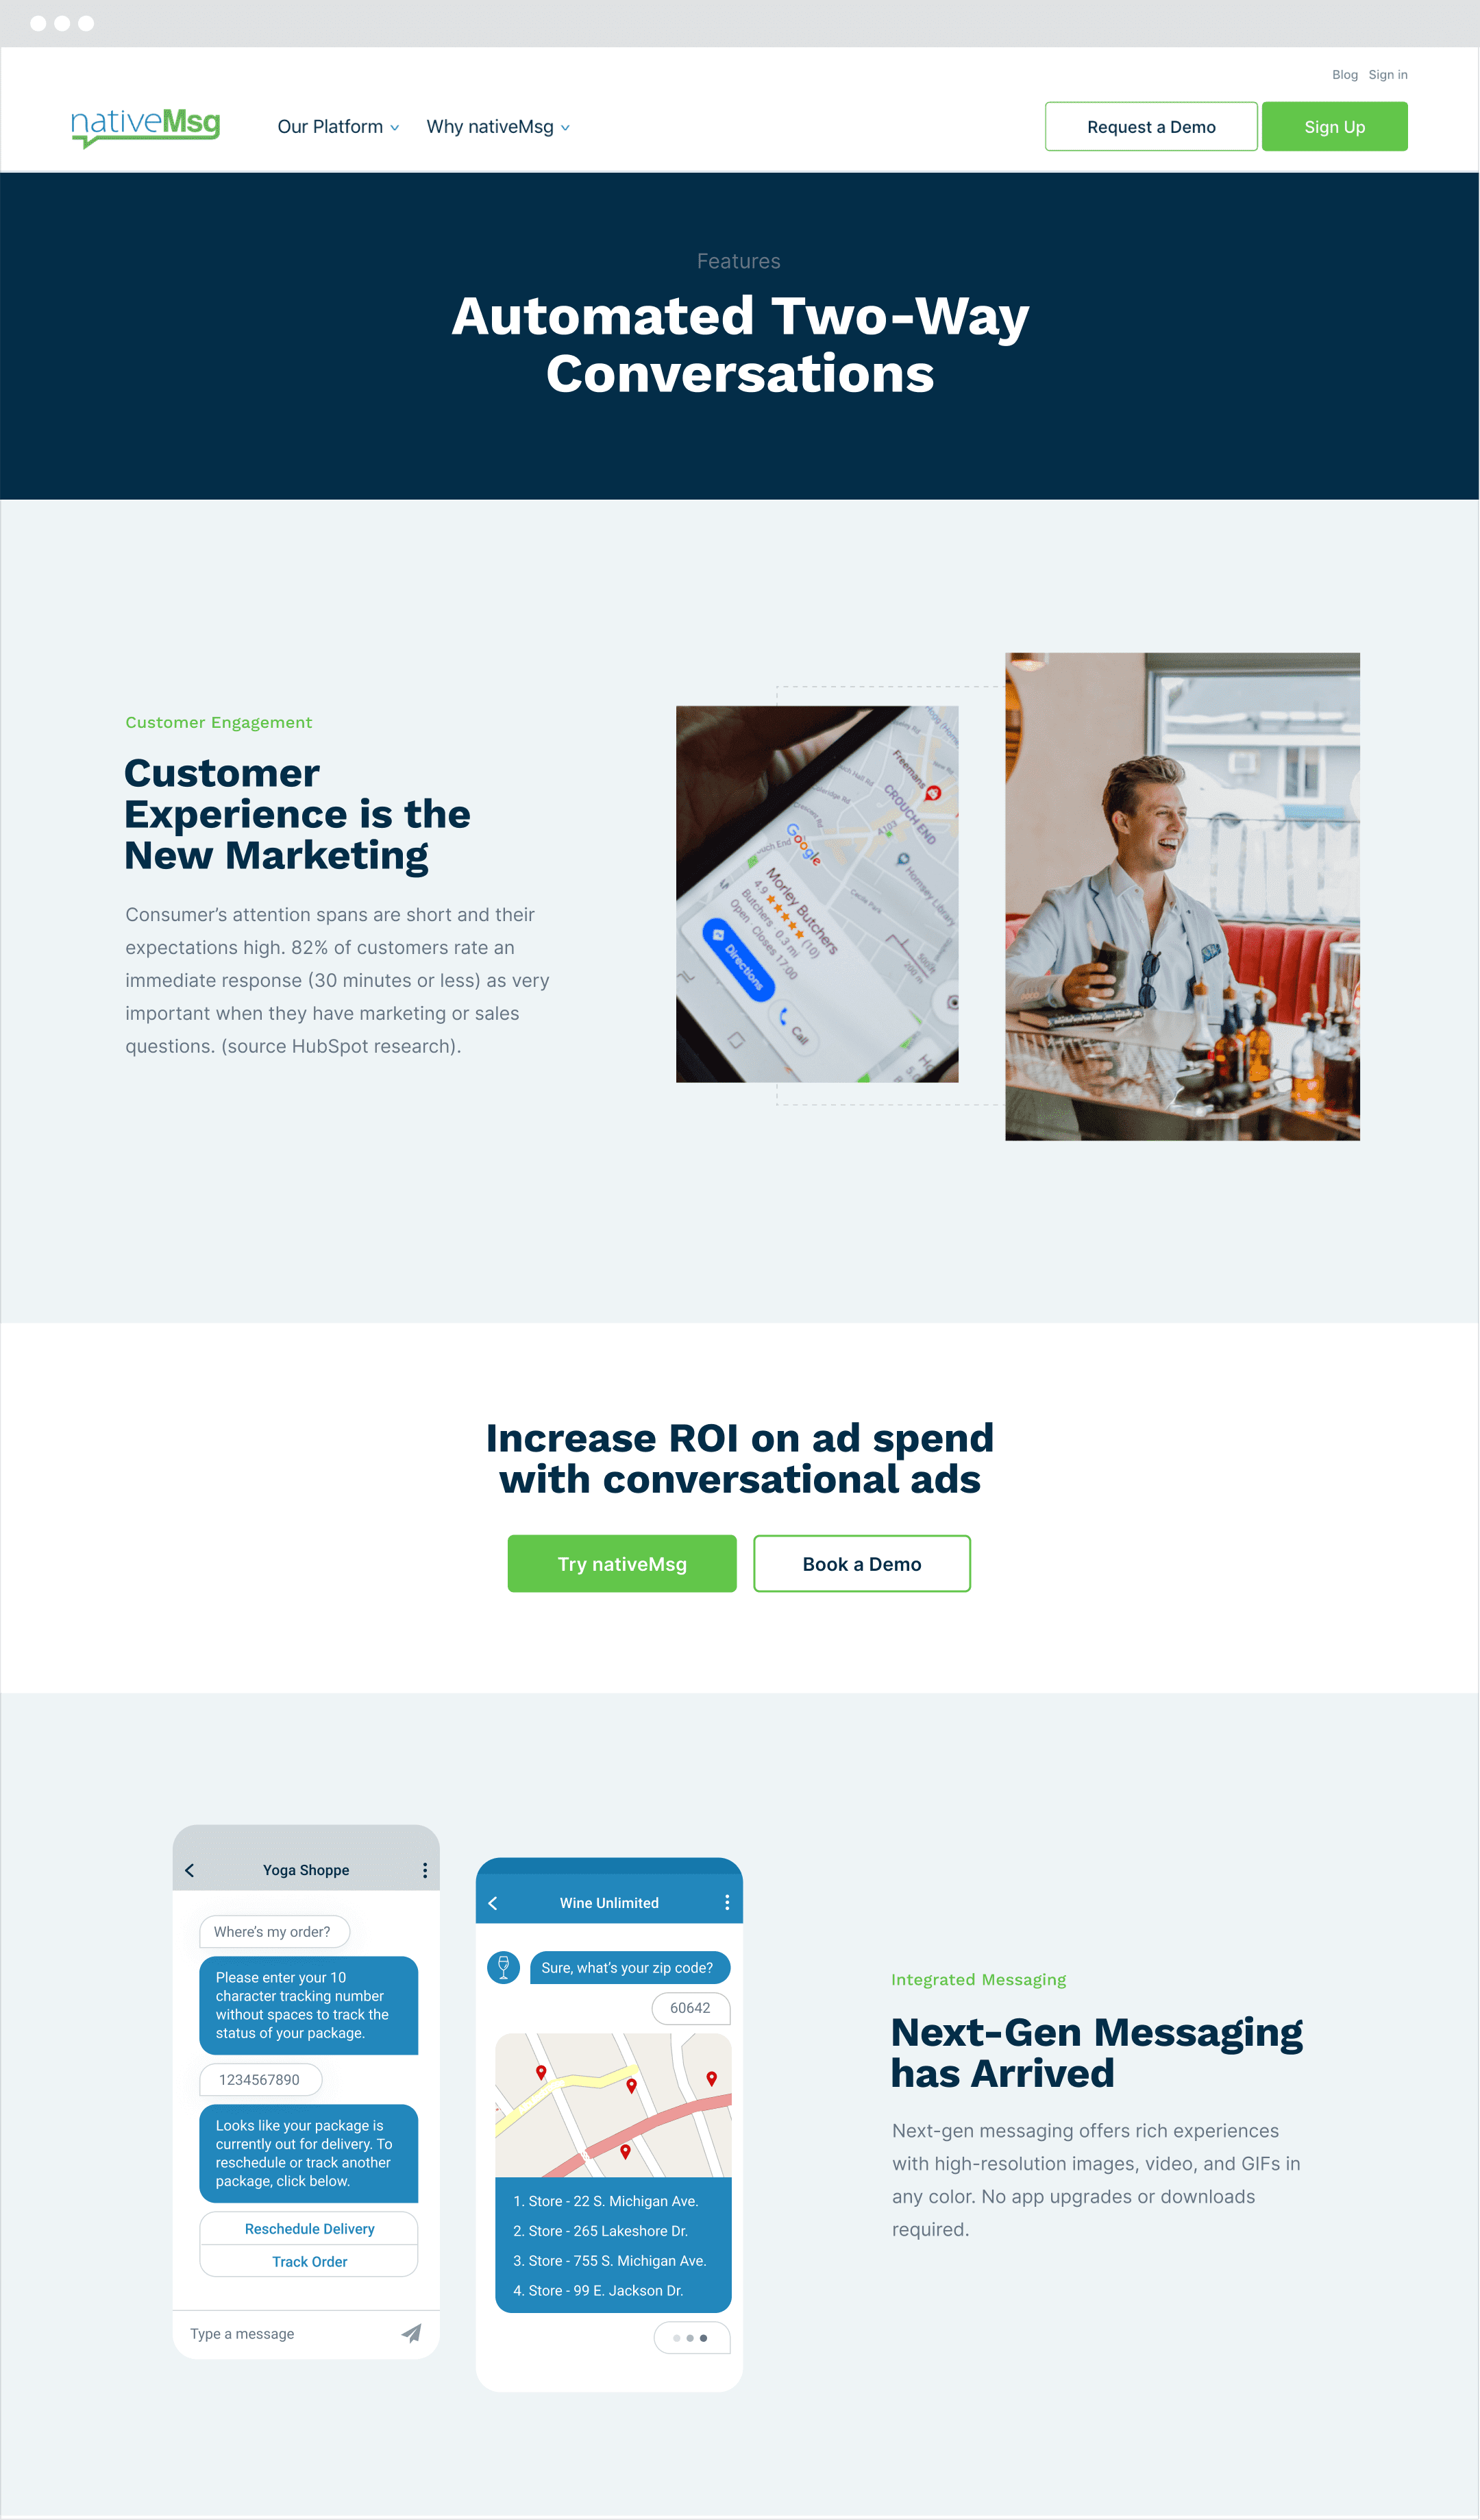Select the Track Order button
The width and height of the screenshot is (1480, 2520).
click(x=310, y=2263)
